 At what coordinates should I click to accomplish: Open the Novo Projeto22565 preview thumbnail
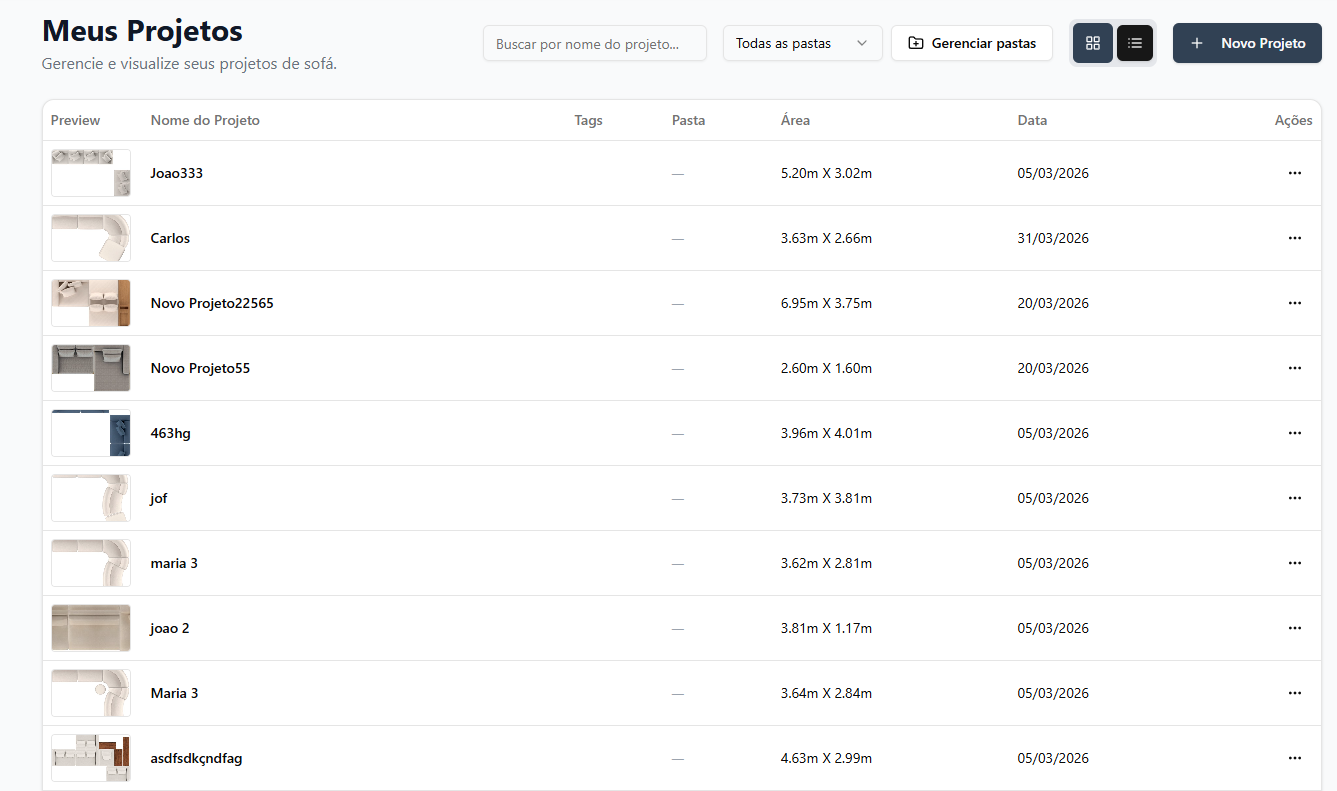coord(91,303)
